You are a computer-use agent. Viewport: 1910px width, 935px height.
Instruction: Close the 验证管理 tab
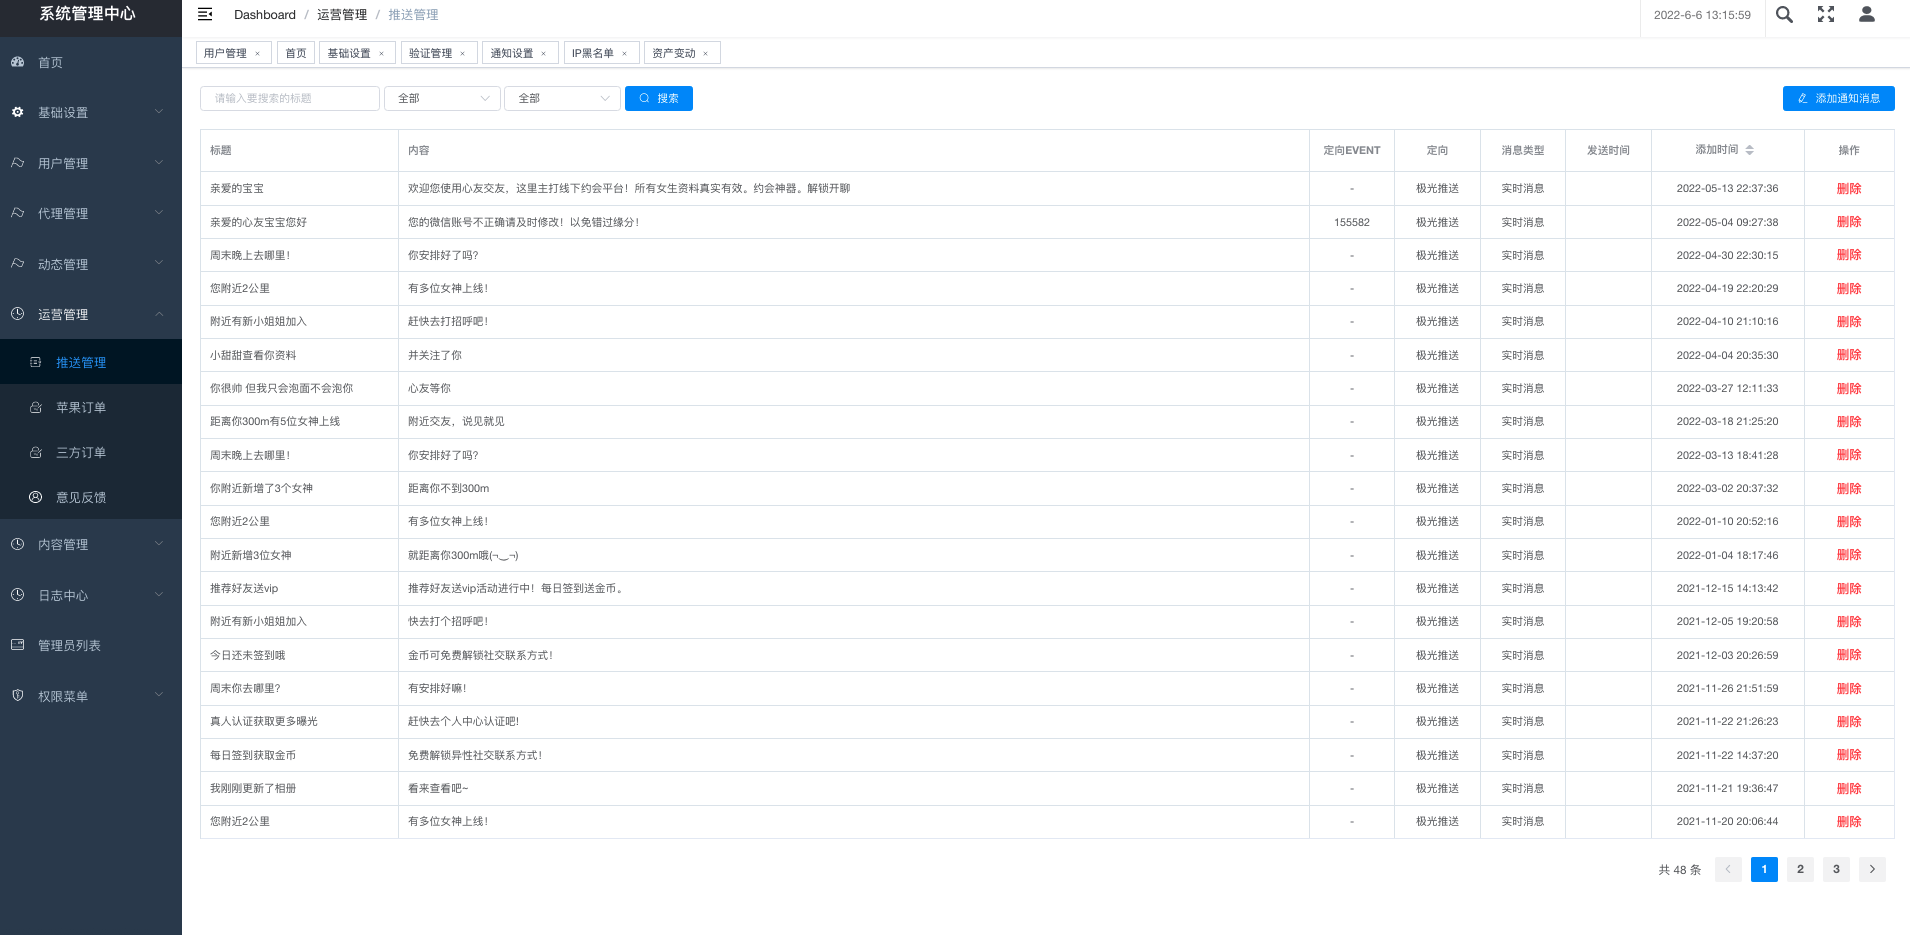463,54
